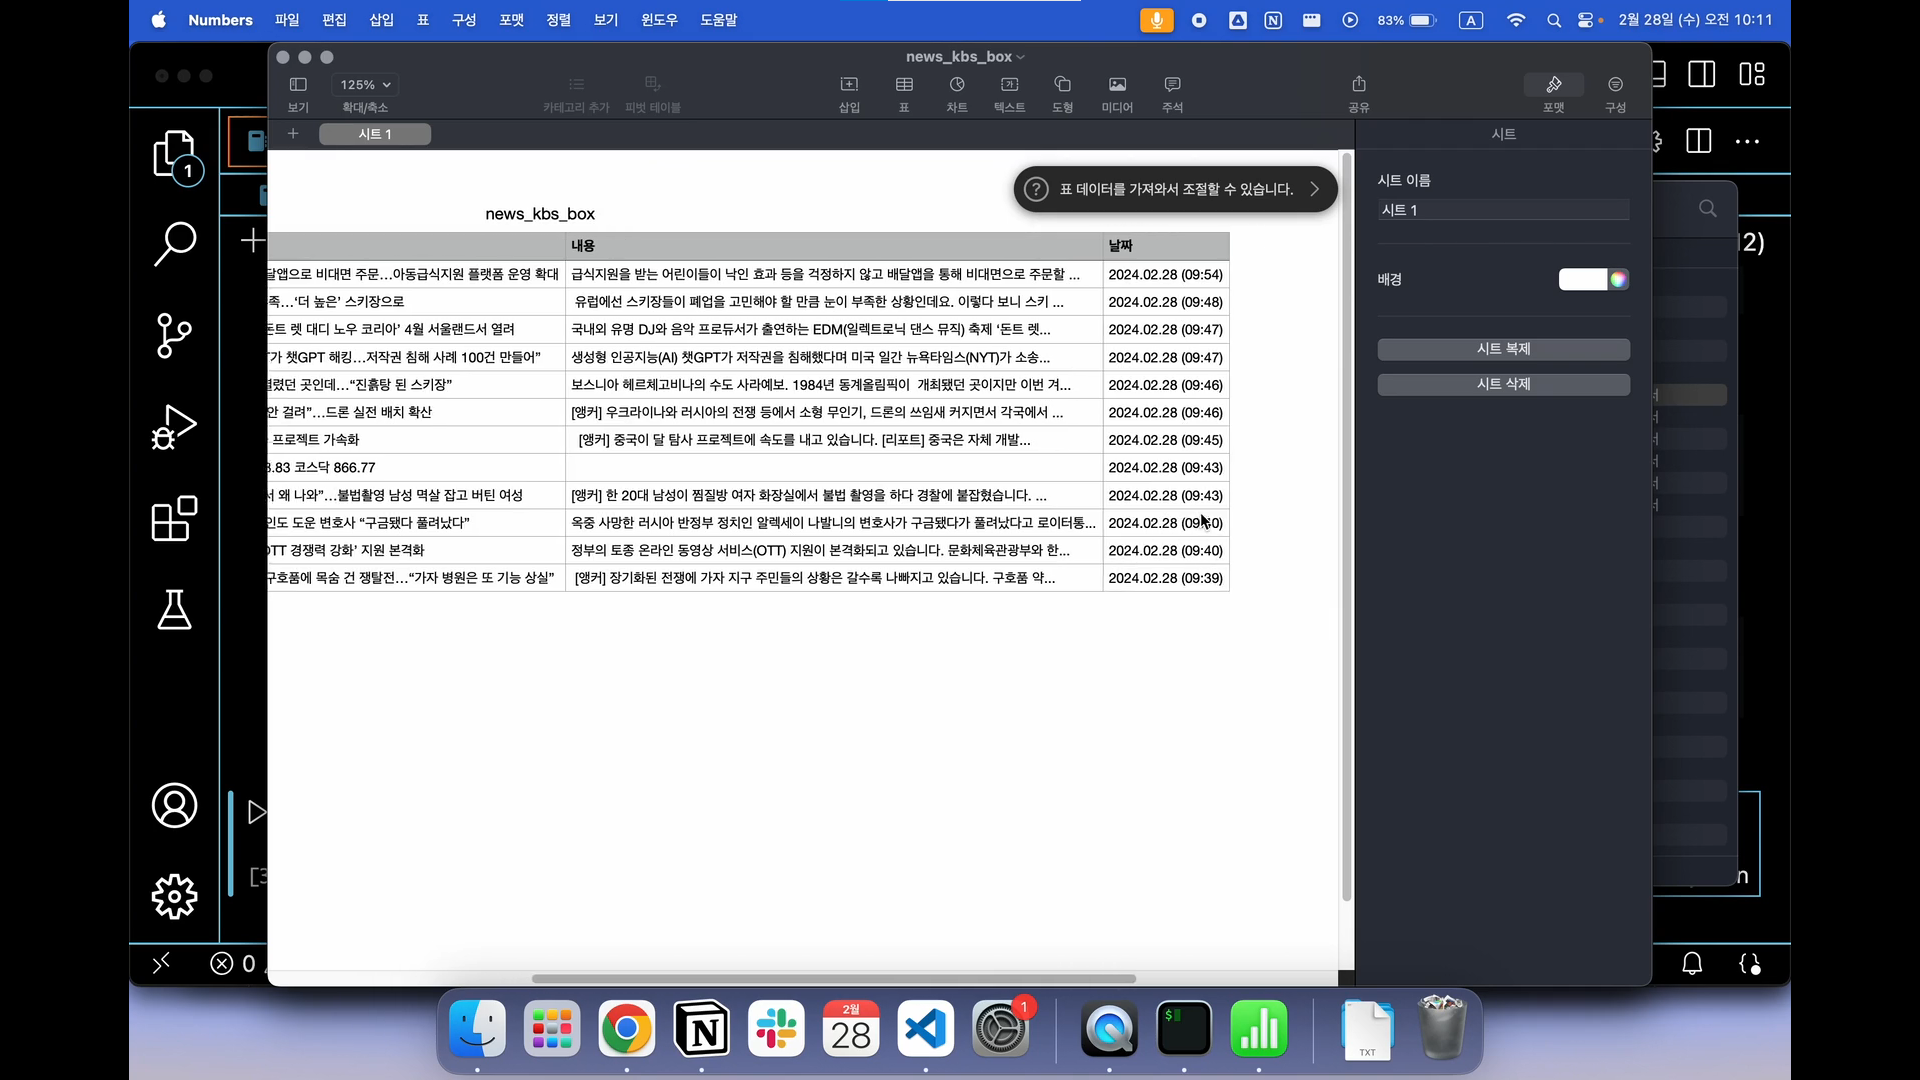The image size is (1920, 1080).
Task: Click the Text box (텍스트) icon
Action: click(1009, 85)
